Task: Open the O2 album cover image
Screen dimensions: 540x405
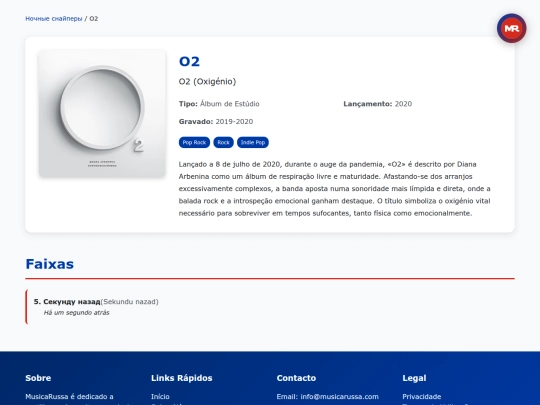Action: pos(102,113)
